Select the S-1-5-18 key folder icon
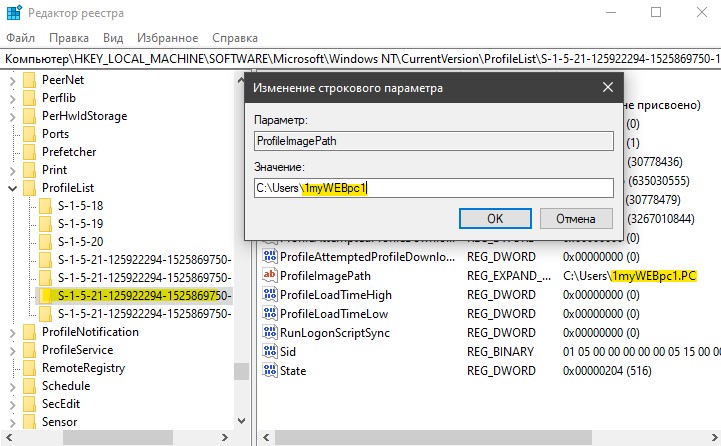 pyautogui.click(x=46, y=206)
